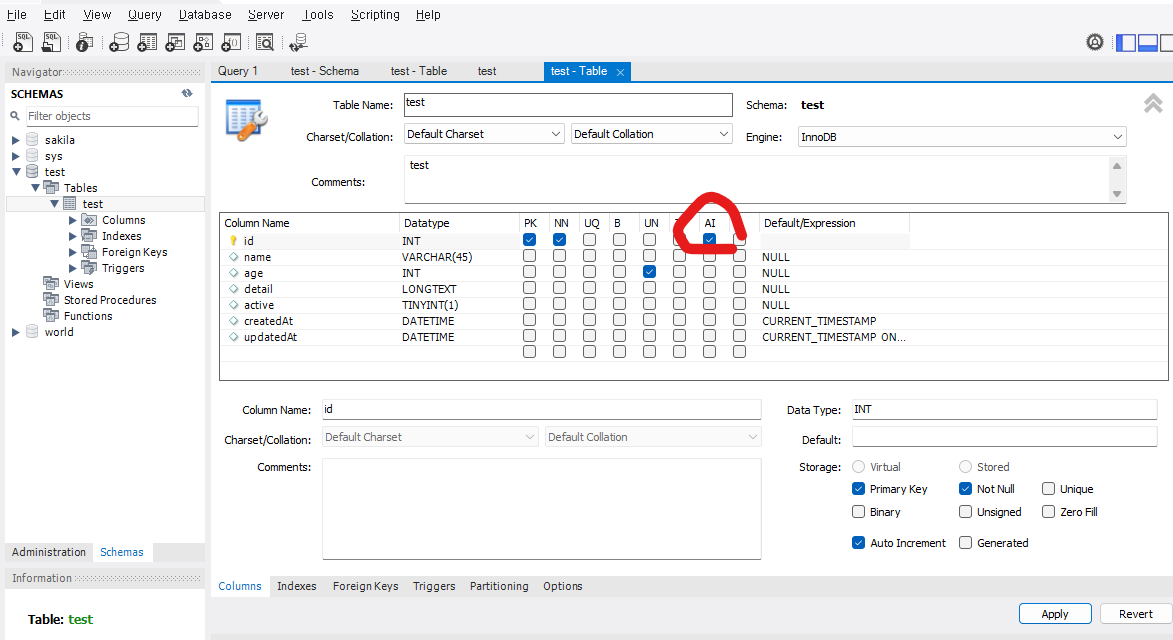Enable the Unique checkbox
Image resolution: width=1173 pixels, height=640 pixels.
1049,489
